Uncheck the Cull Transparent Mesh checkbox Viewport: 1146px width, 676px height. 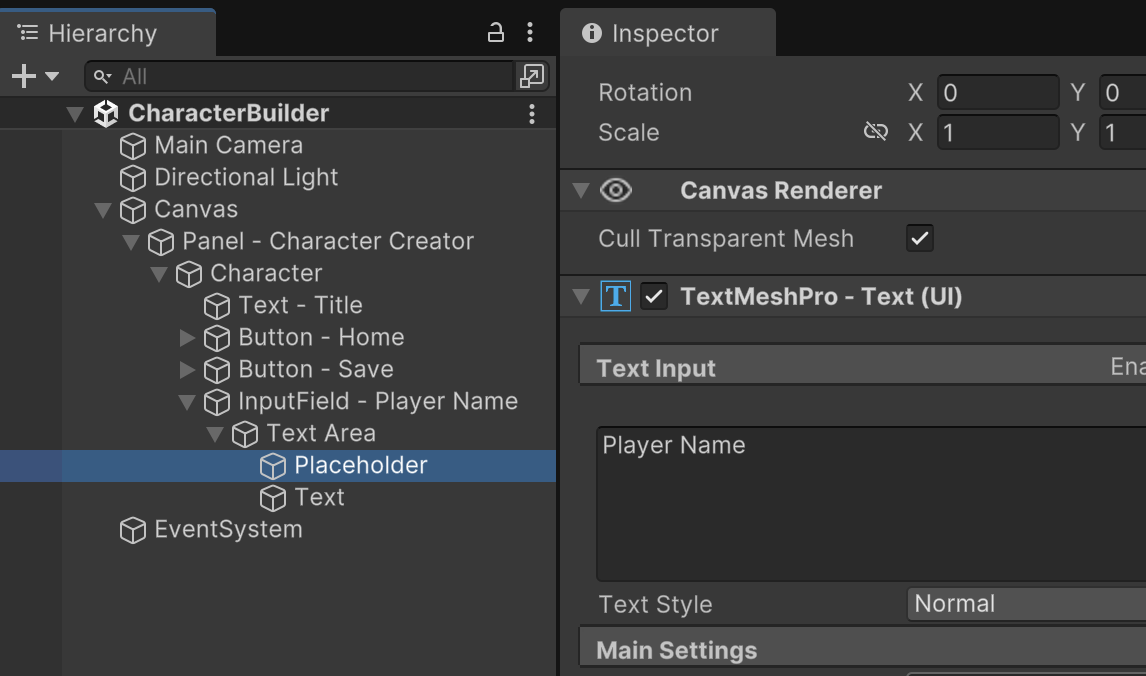919,239
